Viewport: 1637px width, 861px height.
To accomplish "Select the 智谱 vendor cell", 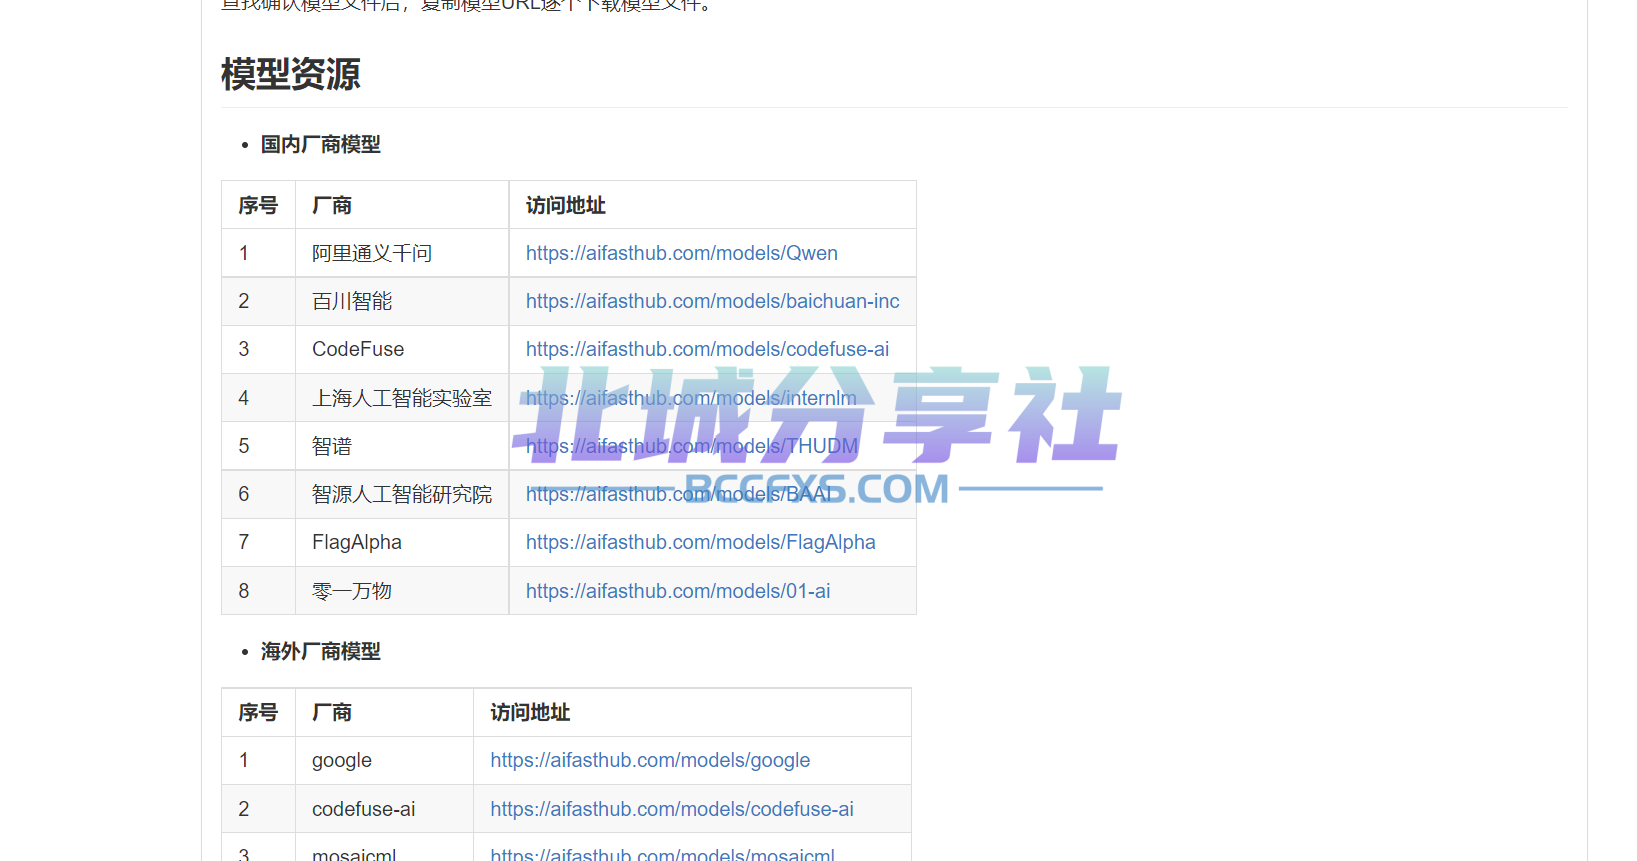I will pyautogui.click(x=402, y=446).
